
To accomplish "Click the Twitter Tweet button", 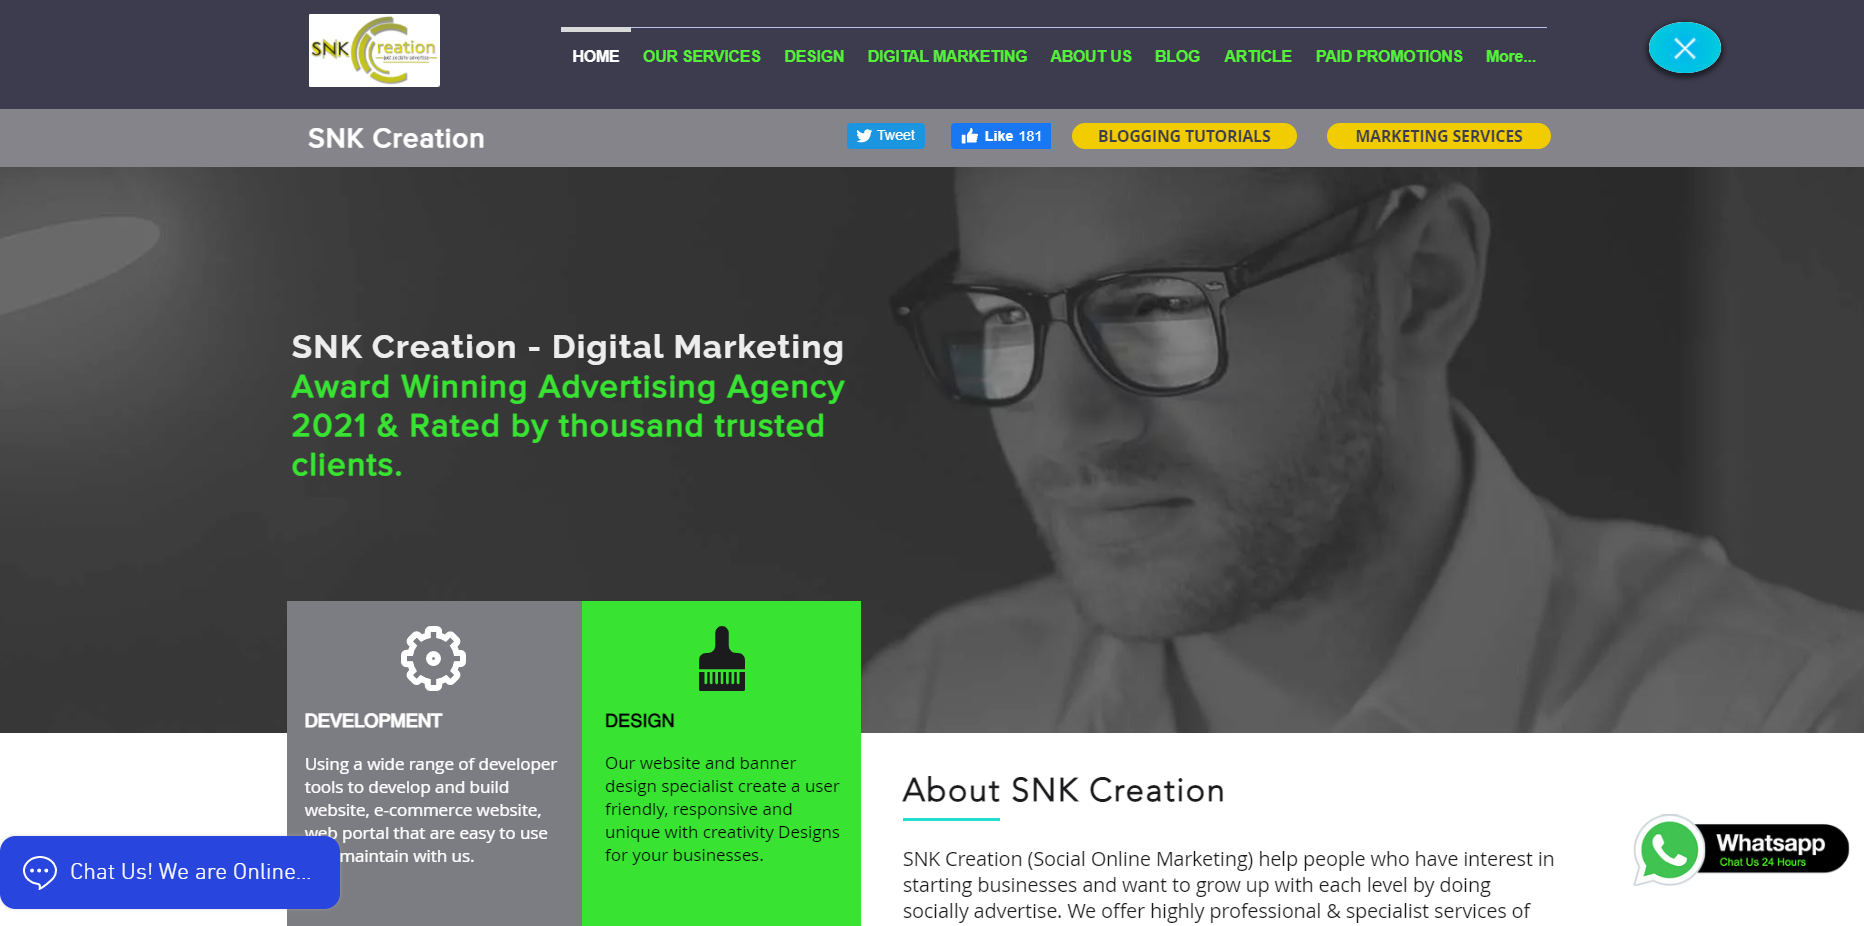I will click(886, 136).
